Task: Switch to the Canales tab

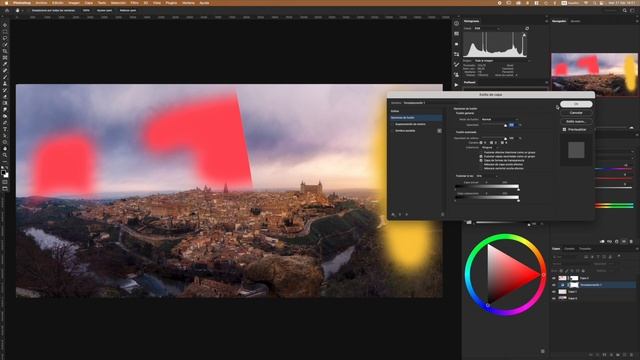Action: coord(569,249)
